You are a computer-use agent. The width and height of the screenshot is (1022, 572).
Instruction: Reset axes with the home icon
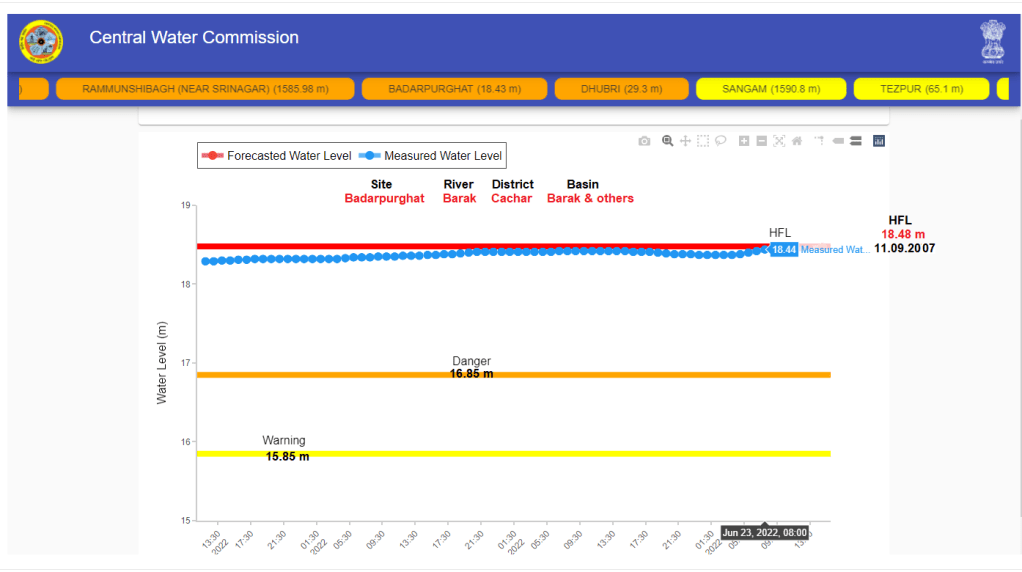coord(797,141)
